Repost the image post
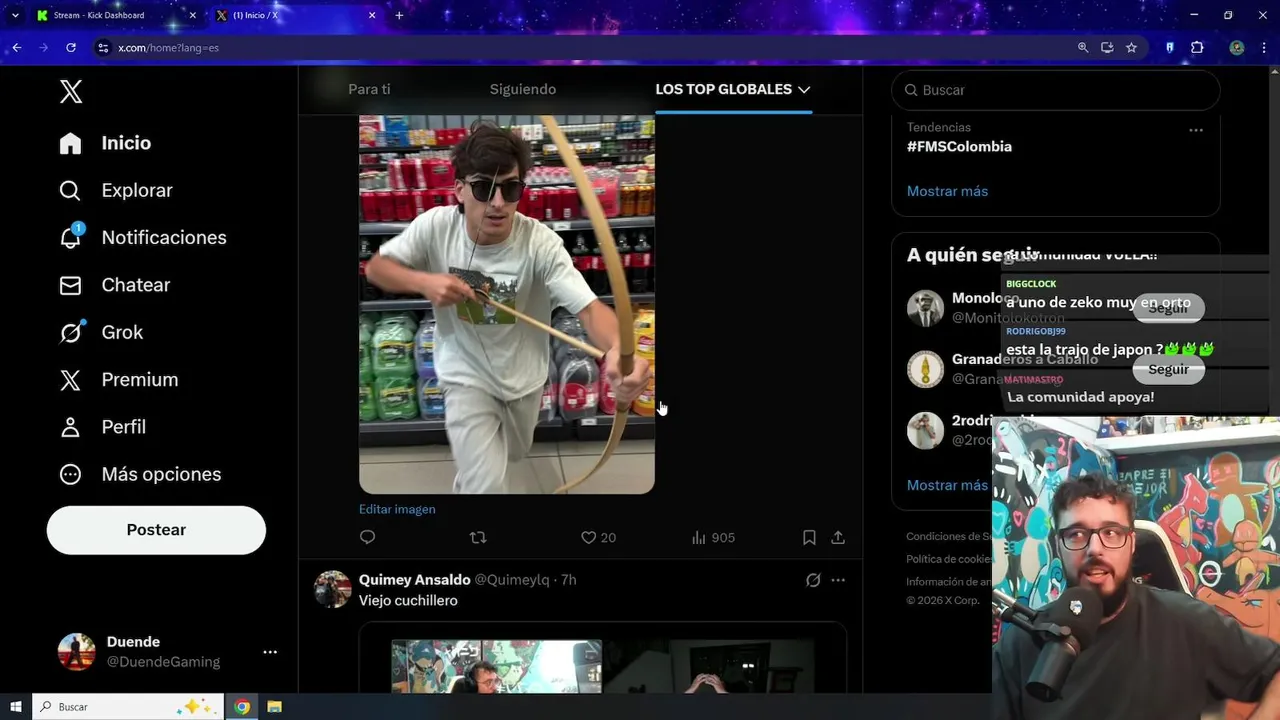This screenshot has height=720, width=1280. click(x=478, y=537)
